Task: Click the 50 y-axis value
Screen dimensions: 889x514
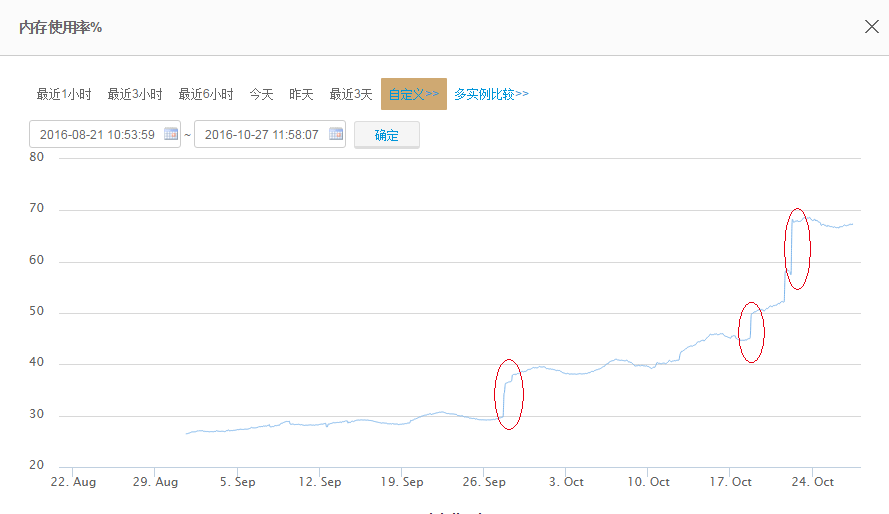Action: tap(36, 311)
